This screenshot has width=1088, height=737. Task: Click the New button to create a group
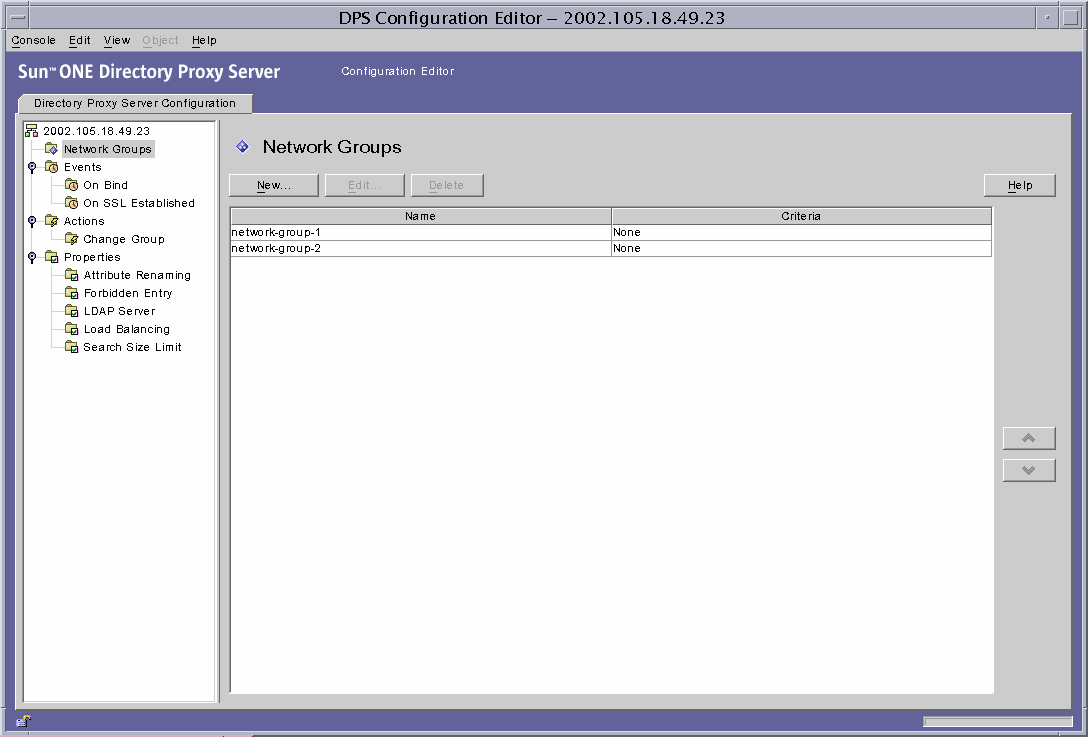click(x=273, y=185)
